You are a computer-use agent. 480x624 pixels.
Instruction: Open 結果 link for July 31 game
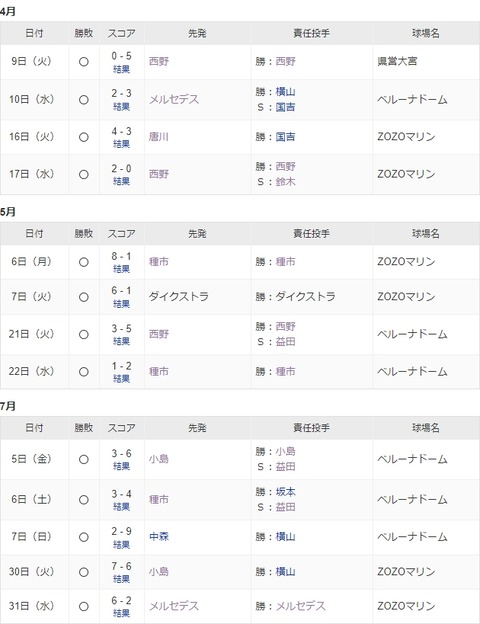[121, 613]
